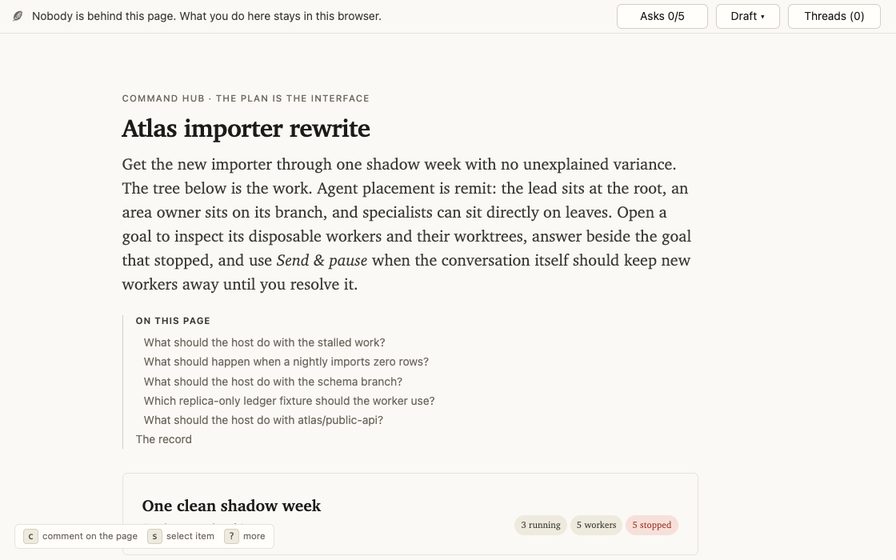Jump to replica-only ledger fixture question
This screenshot has width=896, height=560.
coord(289,401)
